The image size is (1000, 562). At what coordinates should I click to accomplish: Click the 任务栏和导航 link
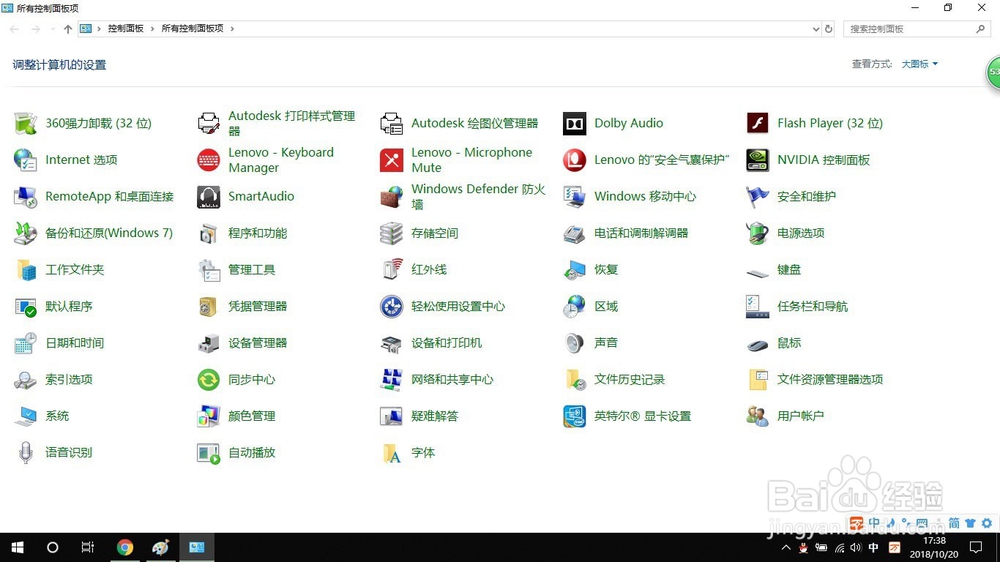812,306
